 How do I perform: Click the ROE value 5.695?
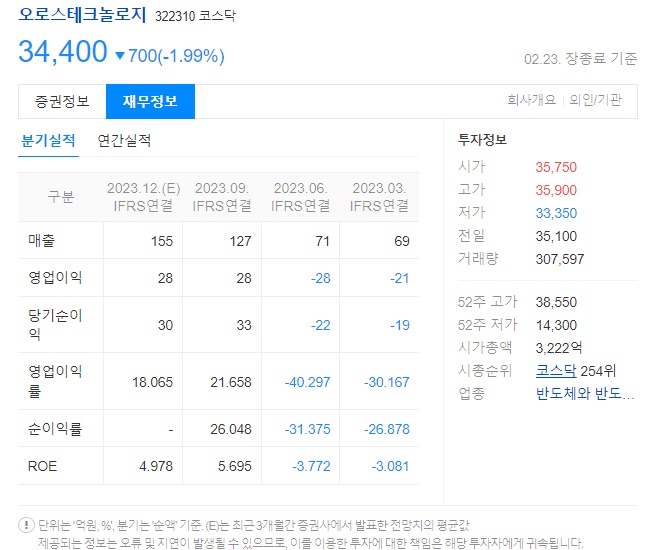click(x=235, y=466)
